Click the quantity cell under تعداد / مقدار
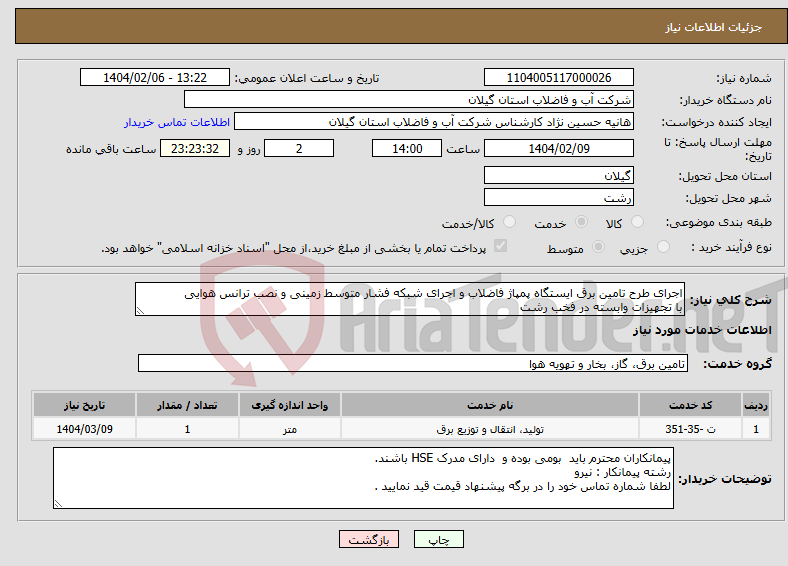 coord(187,429)
